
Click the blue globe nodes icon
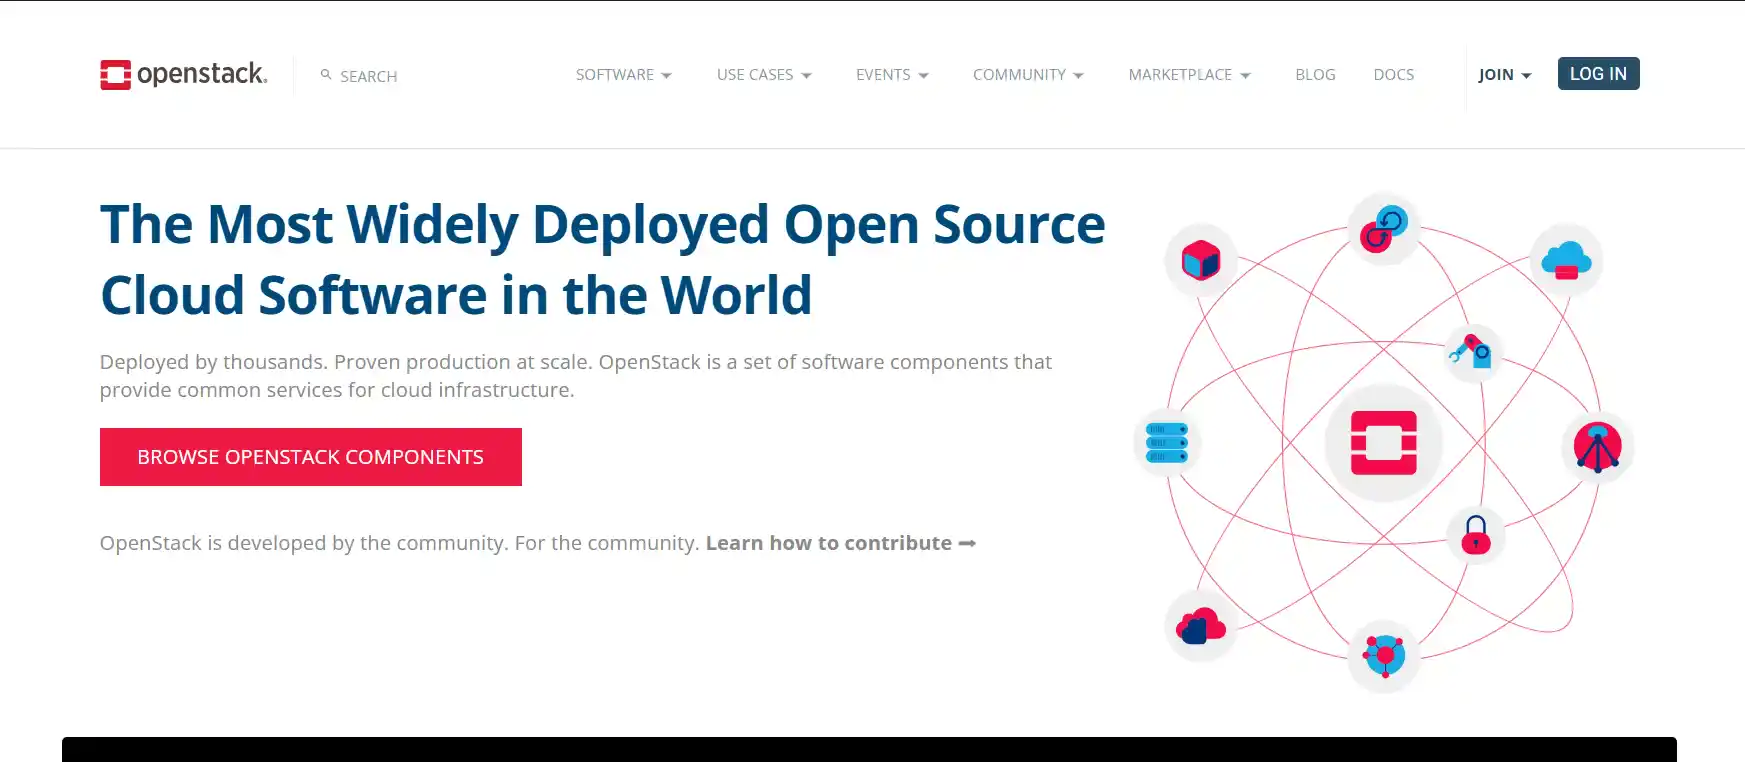coord(1384,656)
